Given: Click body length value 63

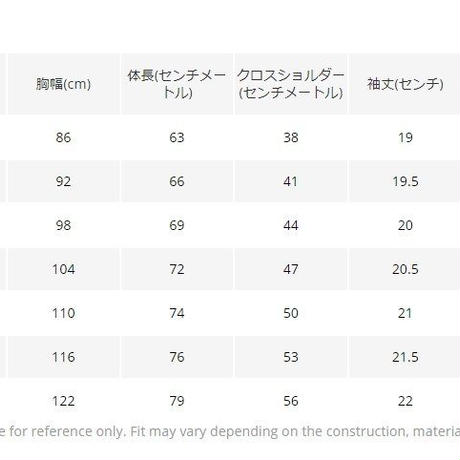Looking at the screenshot, I should (177, 137).
